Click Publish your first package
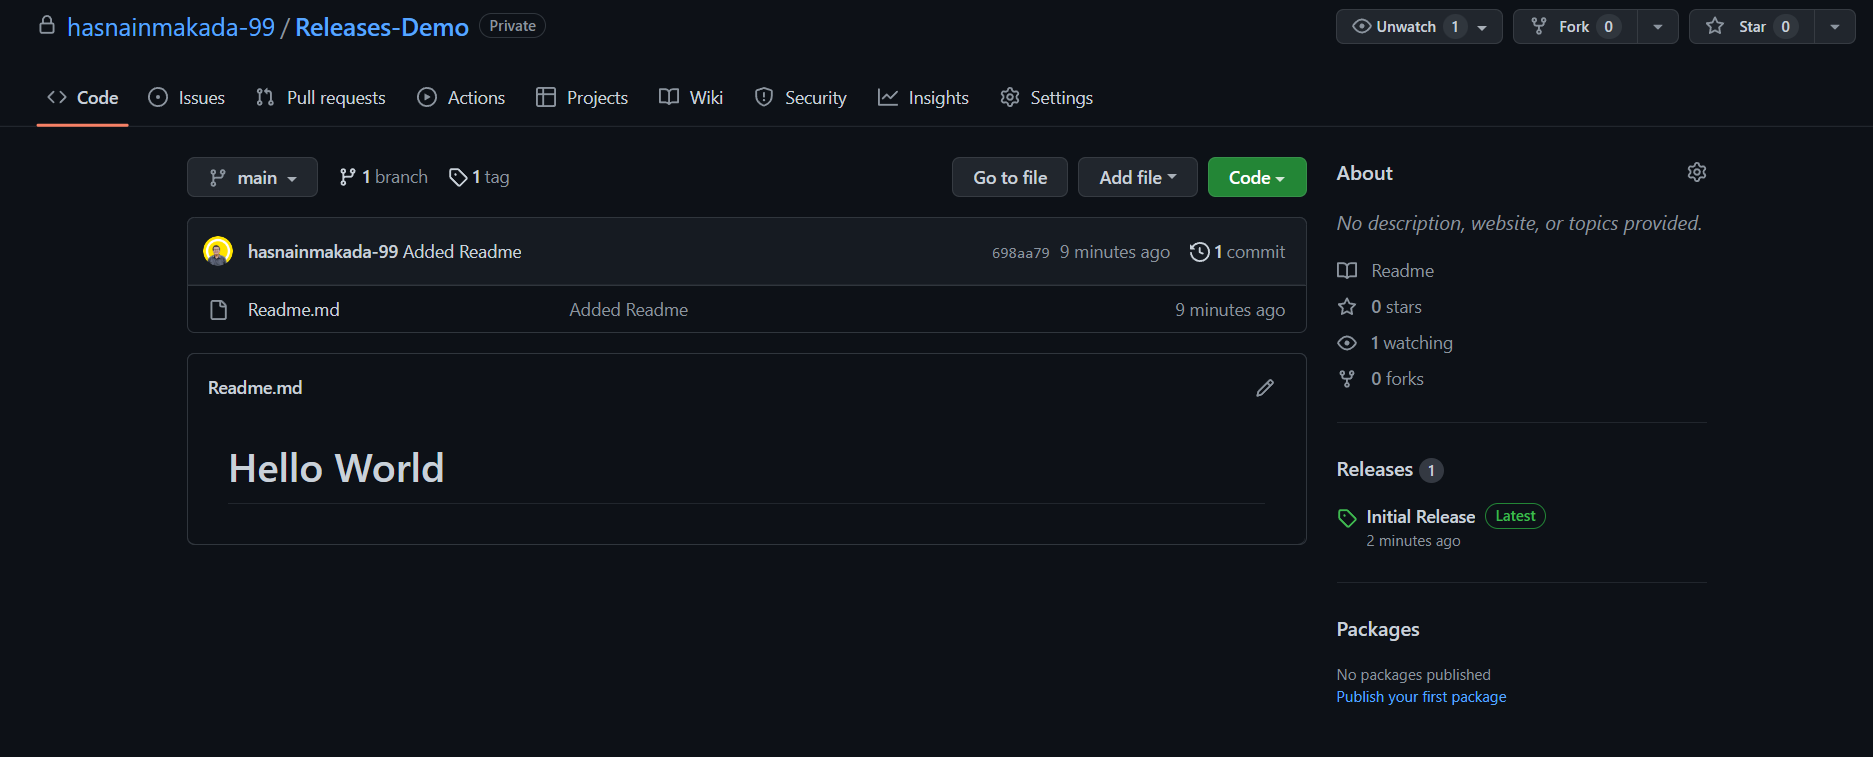Image resolution: width=1873 pixels, height=757 pixels. [x=1421, y=697]
